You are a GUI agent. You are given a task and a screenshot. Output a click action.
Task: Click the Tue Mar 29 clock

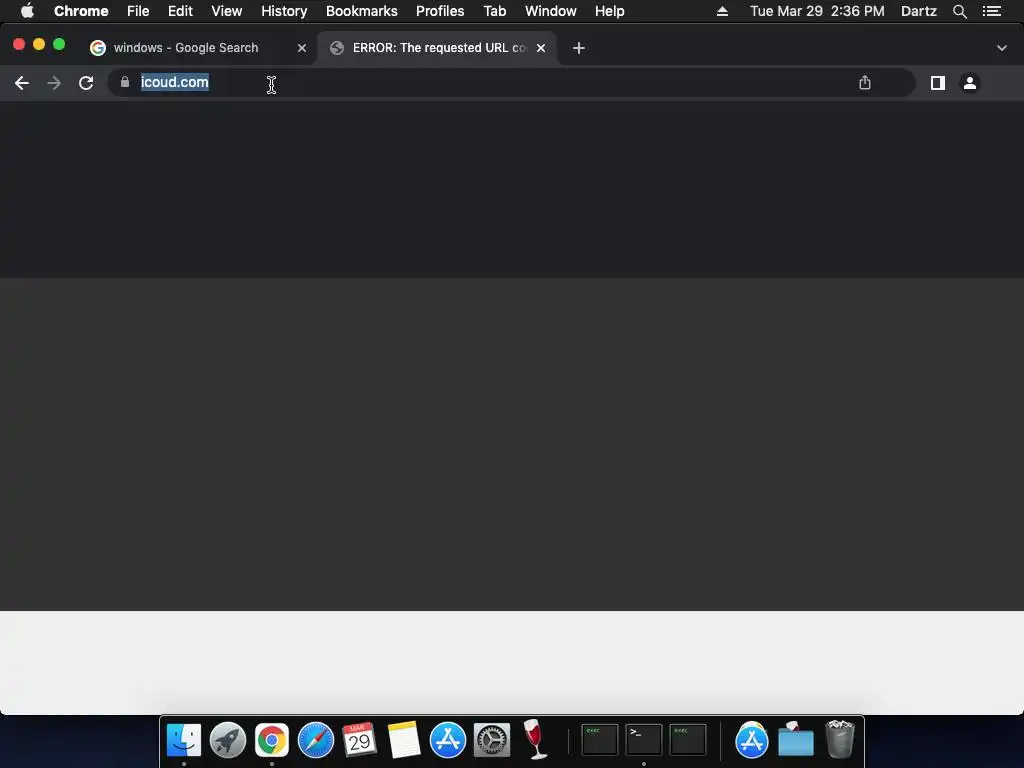coord(817,11)
